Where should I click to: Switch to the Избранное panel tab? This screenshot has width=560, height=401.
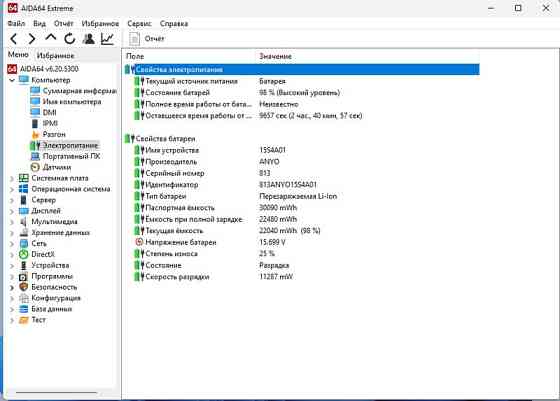56,55
